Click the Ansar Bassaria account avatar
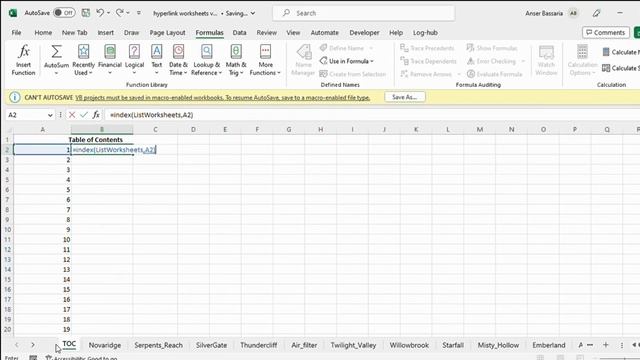The width and height of the screenshot is (640, 360). click(573, 13)
